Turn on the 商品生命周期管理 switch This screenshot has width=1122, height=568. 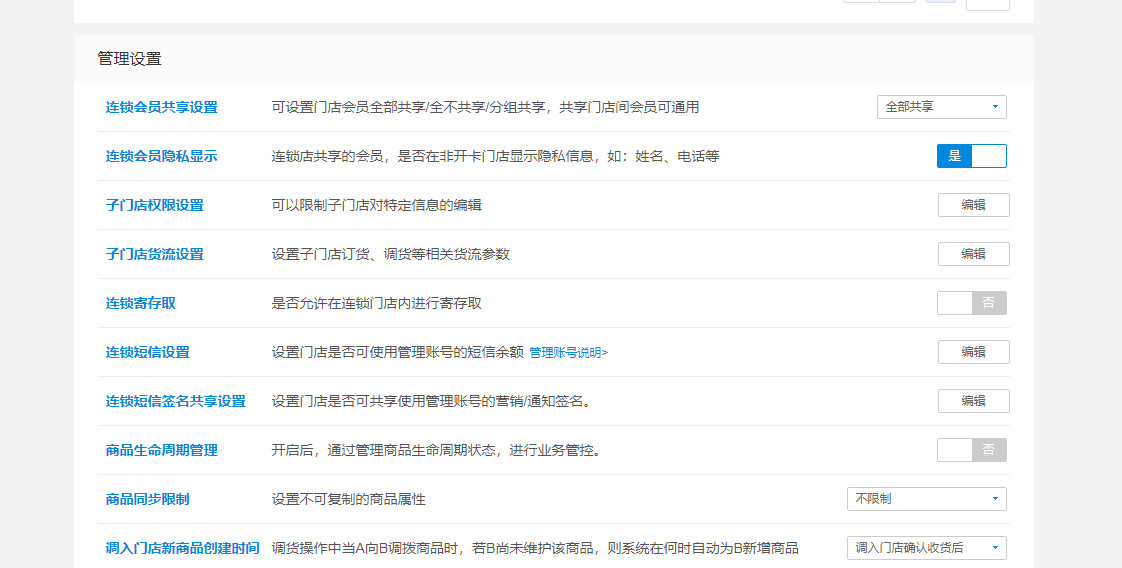click(x=971, y=450)
